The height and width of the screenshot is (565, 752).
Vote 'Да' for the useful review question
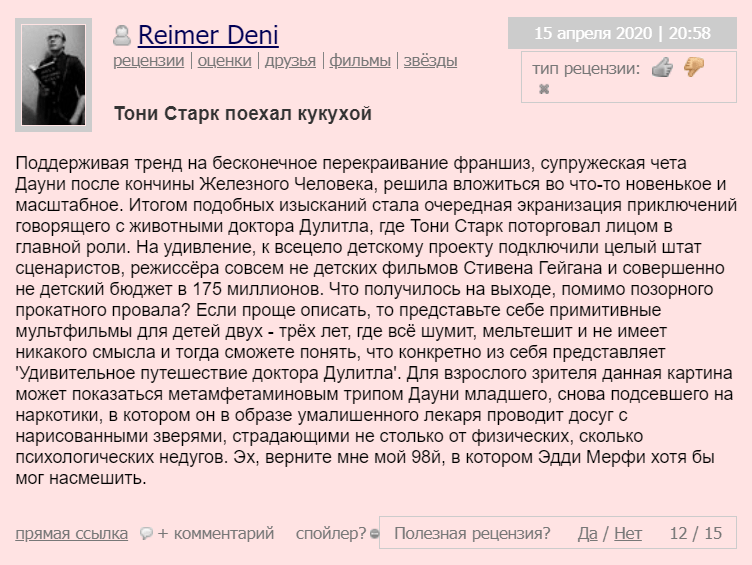588,533
